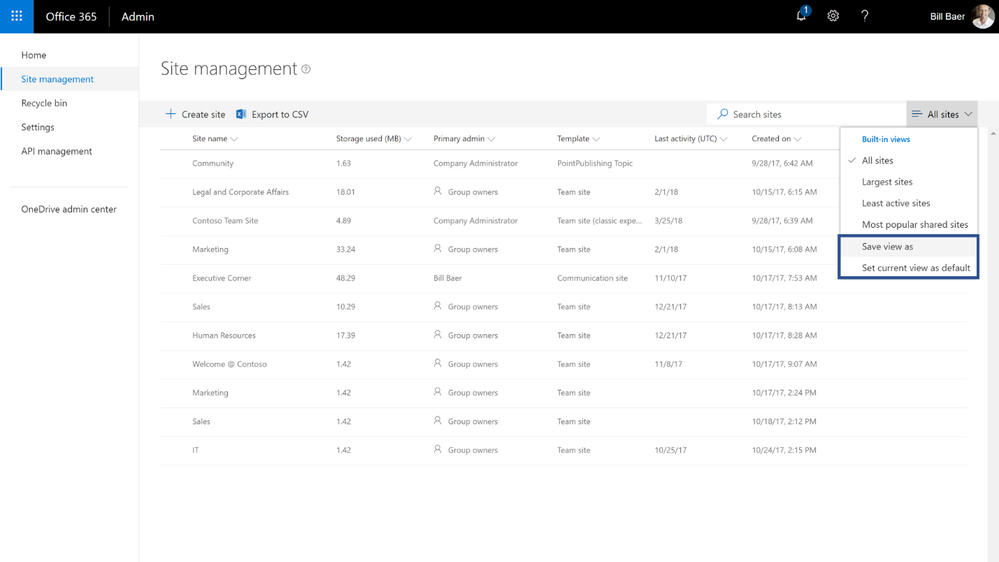
Task: Click Save view as
Action: pyautogui.click(x=909, y=247)
